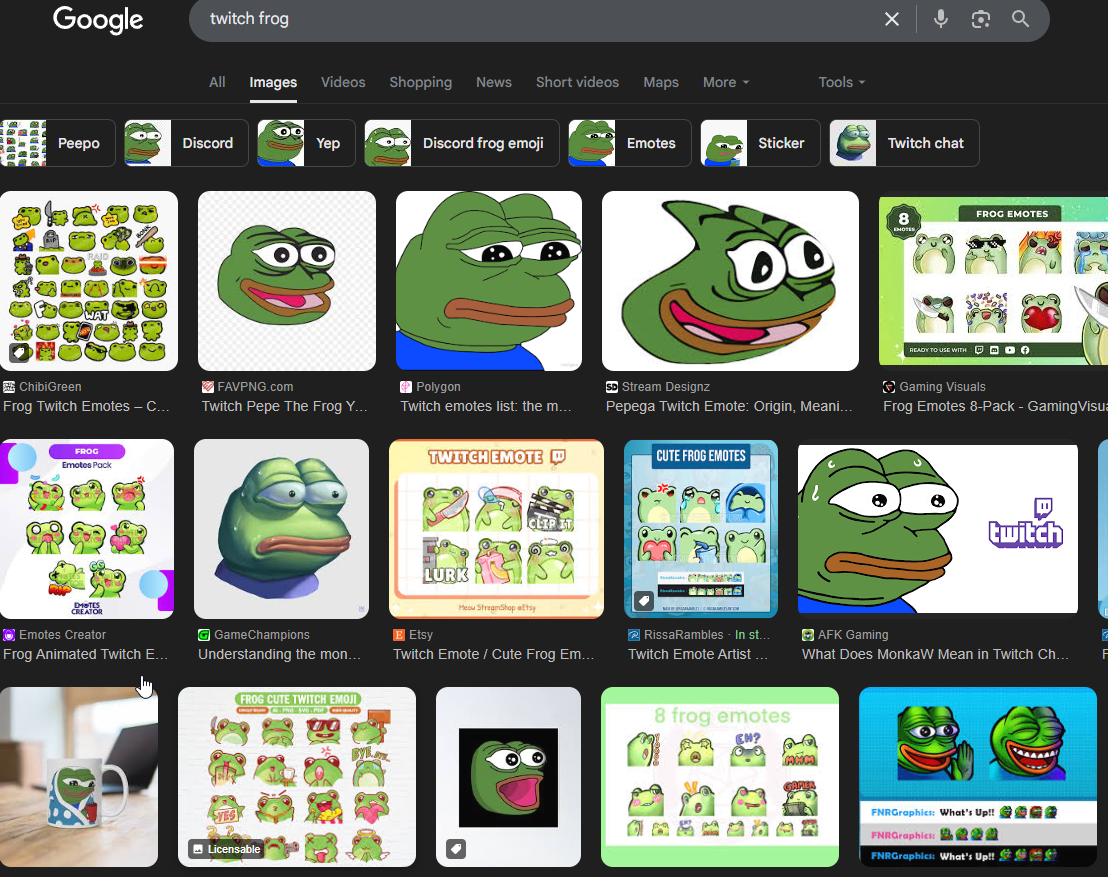Click Pepega Twitch Emote Origin title link
This screenshot has height=877, width=1108.
pyautogui.click(x=729, y=406)
